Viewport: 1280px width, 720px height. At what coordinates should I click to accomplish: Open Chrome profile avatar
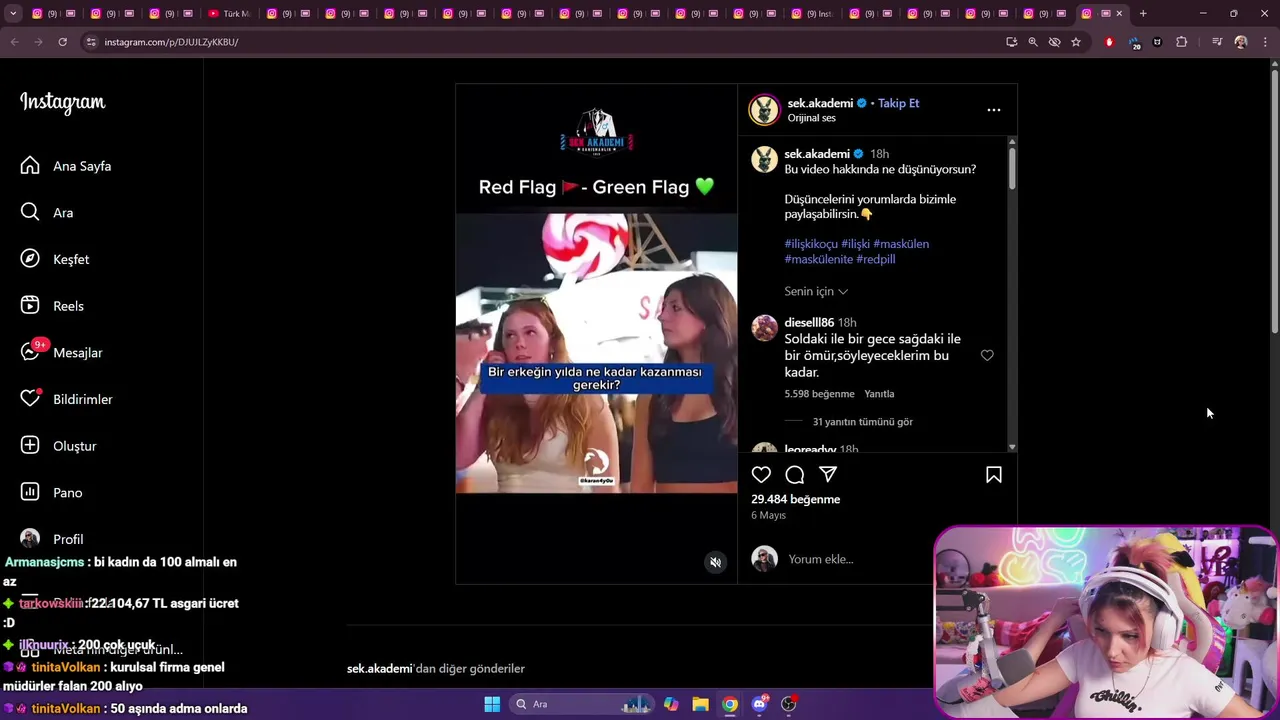point(1241,42)
